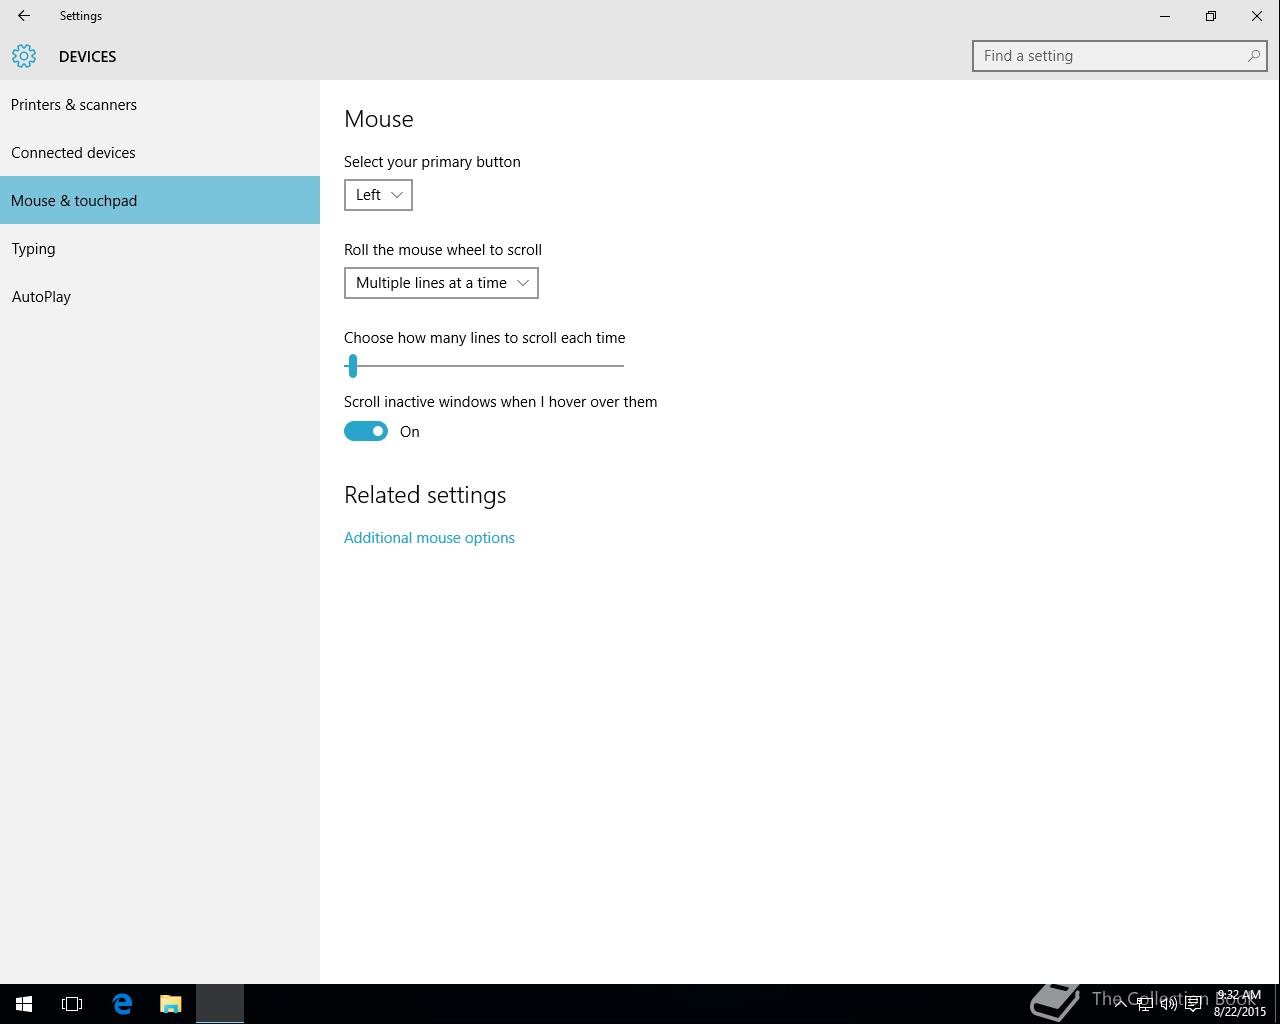
Task: Open the Windows Start menu
Action: [x=24, y=1004]
